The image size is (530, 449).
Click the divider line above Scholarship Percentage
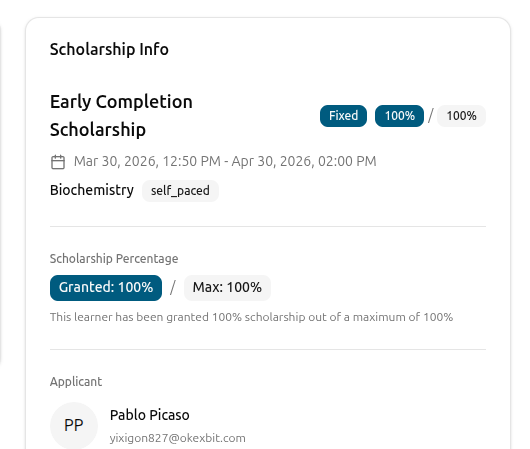pos(268,227)
